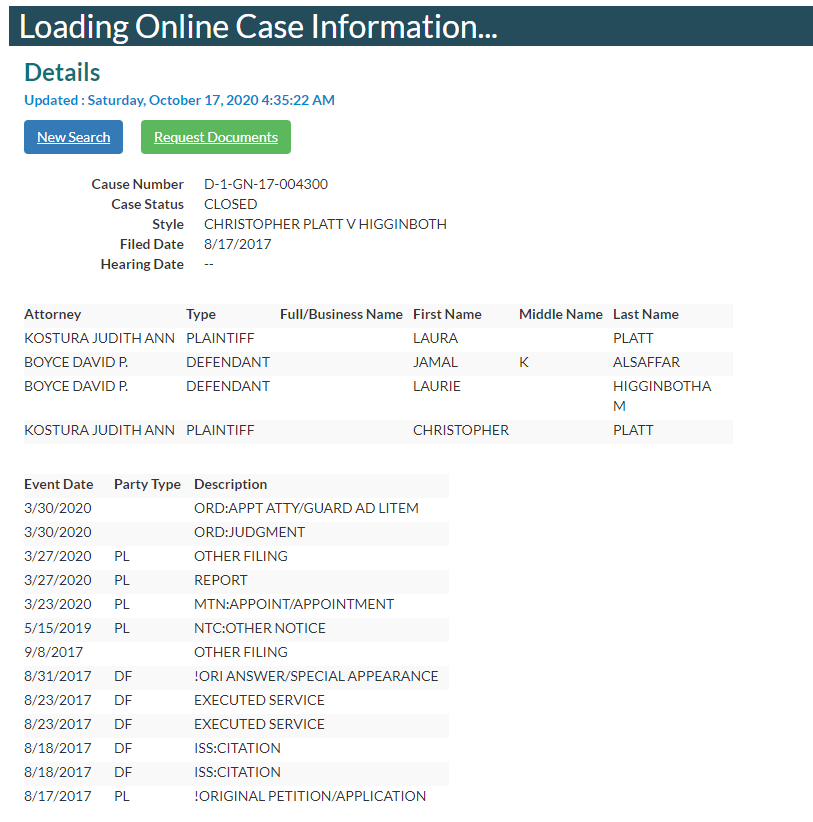Image resolution: width=813 pixels, height=822 pixels.
Task: Click event date 5/15/2019
Action: [x=58, y=628]
